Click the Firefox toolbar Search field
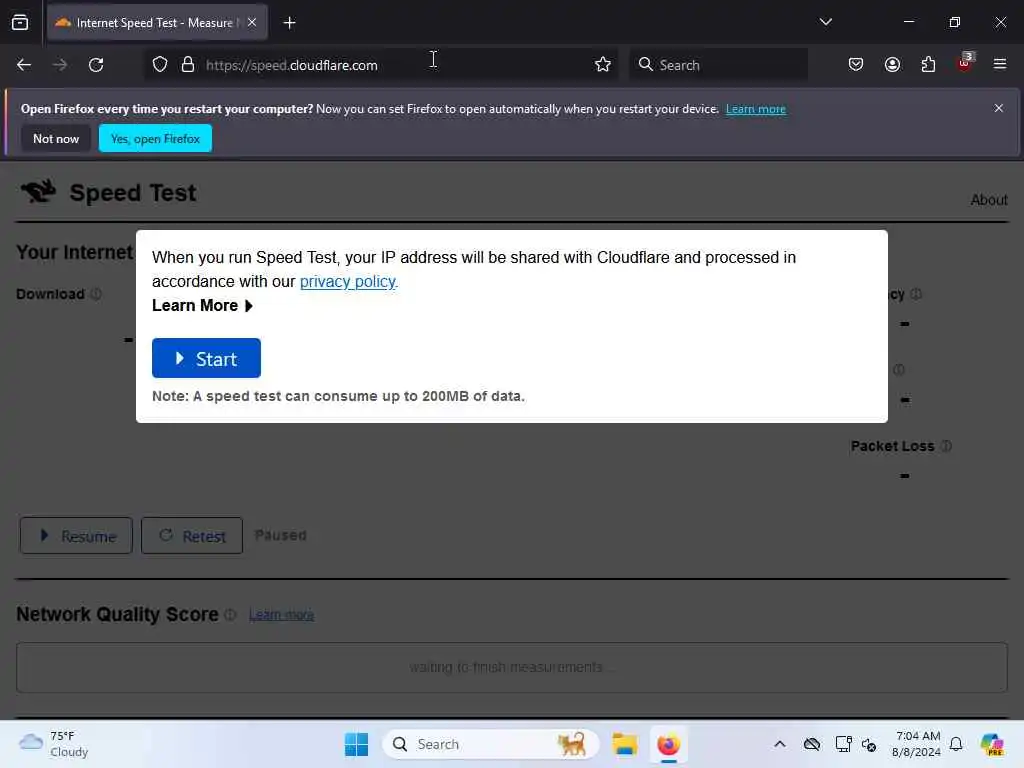The width and height of the screenshot is (1024, 768). (x=718, y=65)
